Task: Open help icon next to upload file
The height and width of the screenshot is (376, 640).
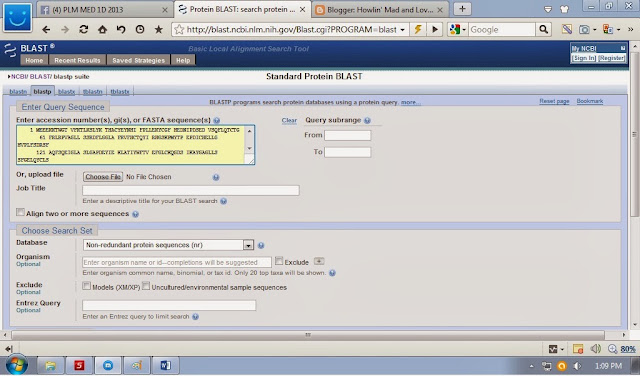Action: [x=216, y=177]
